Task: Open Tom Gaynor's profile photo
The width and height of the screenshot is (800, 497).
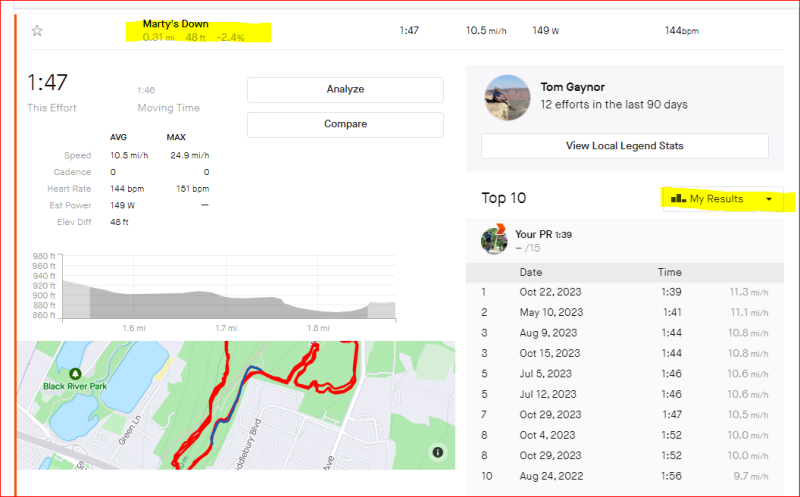Action: click(x=506, y=96)
